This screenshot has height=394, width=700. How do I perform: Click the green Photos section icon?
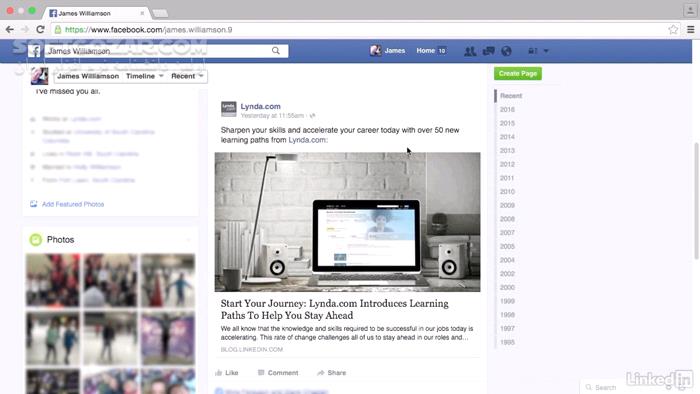[x=36, y=240]
